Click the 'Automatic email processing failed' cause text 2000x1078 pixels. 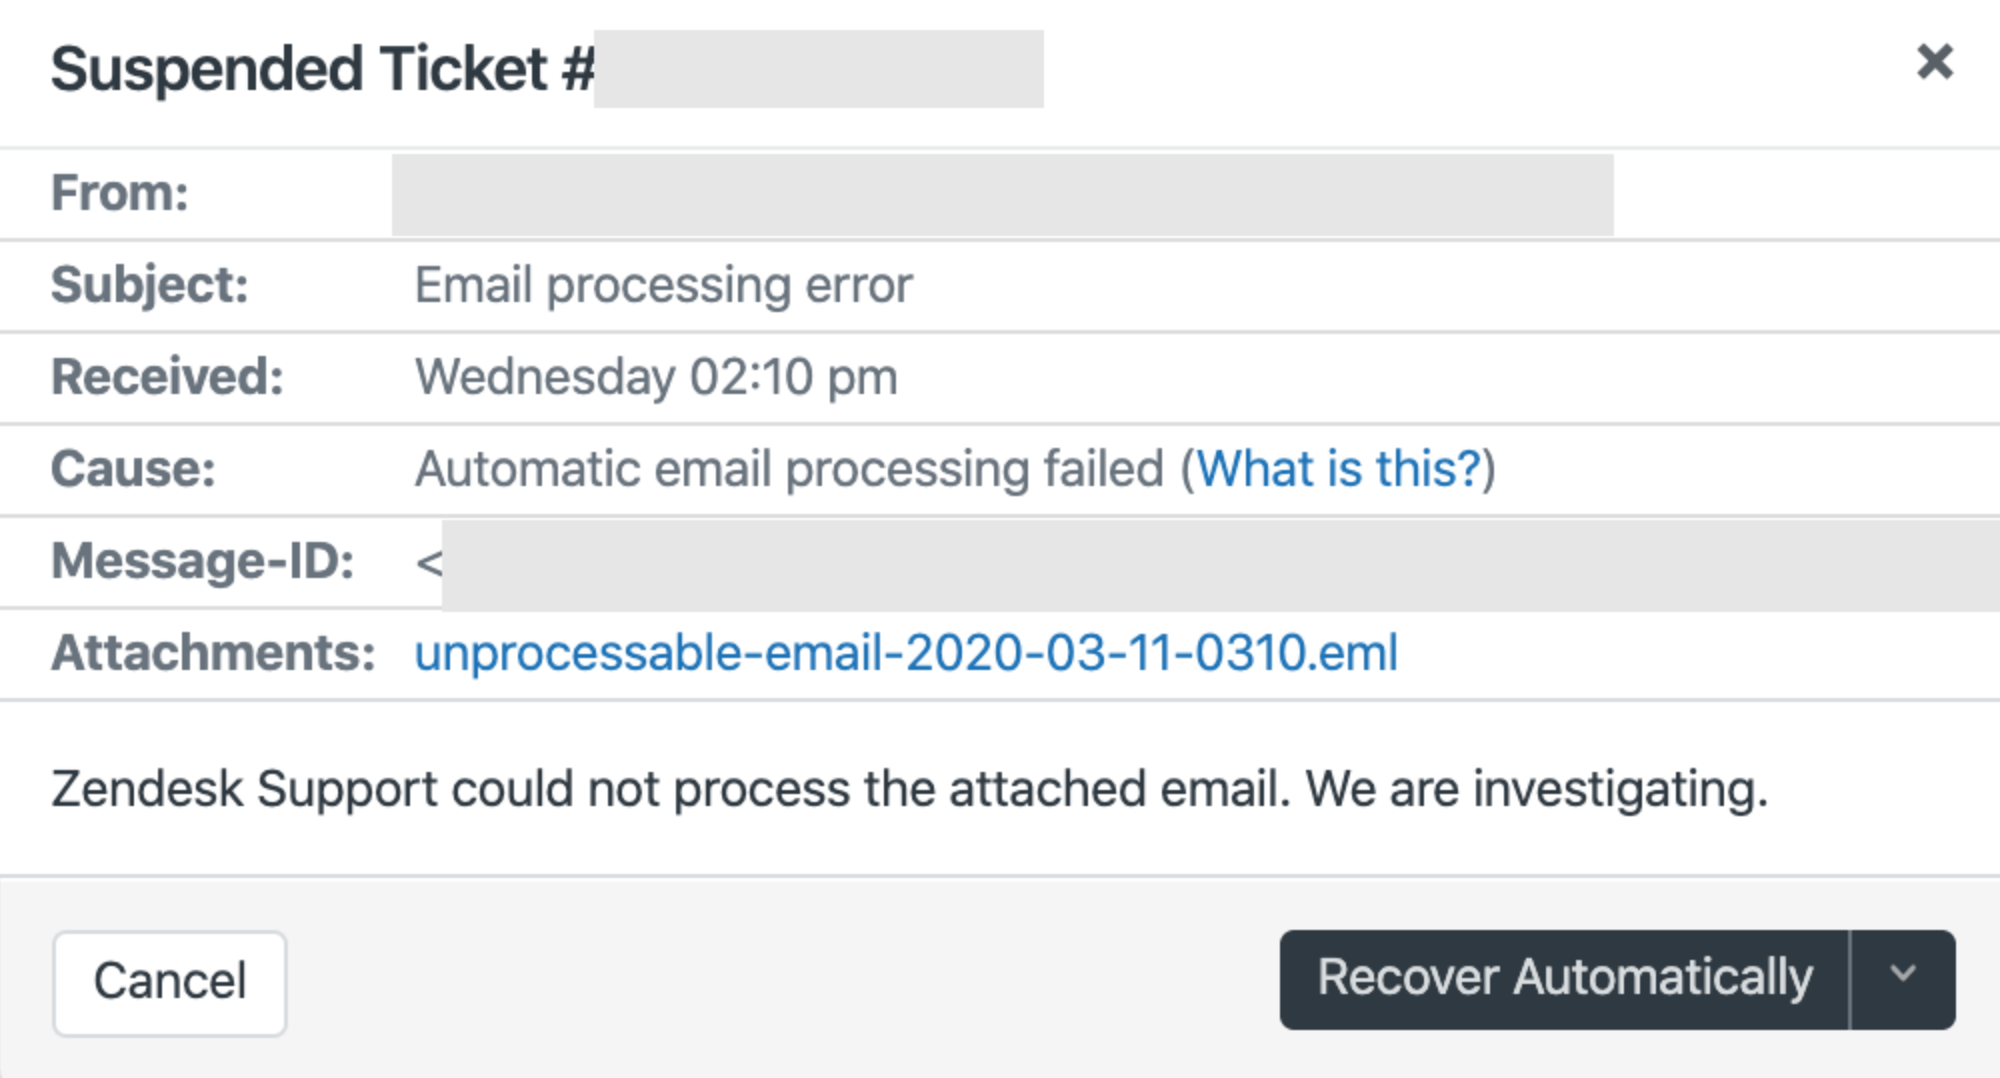(790, 469)
